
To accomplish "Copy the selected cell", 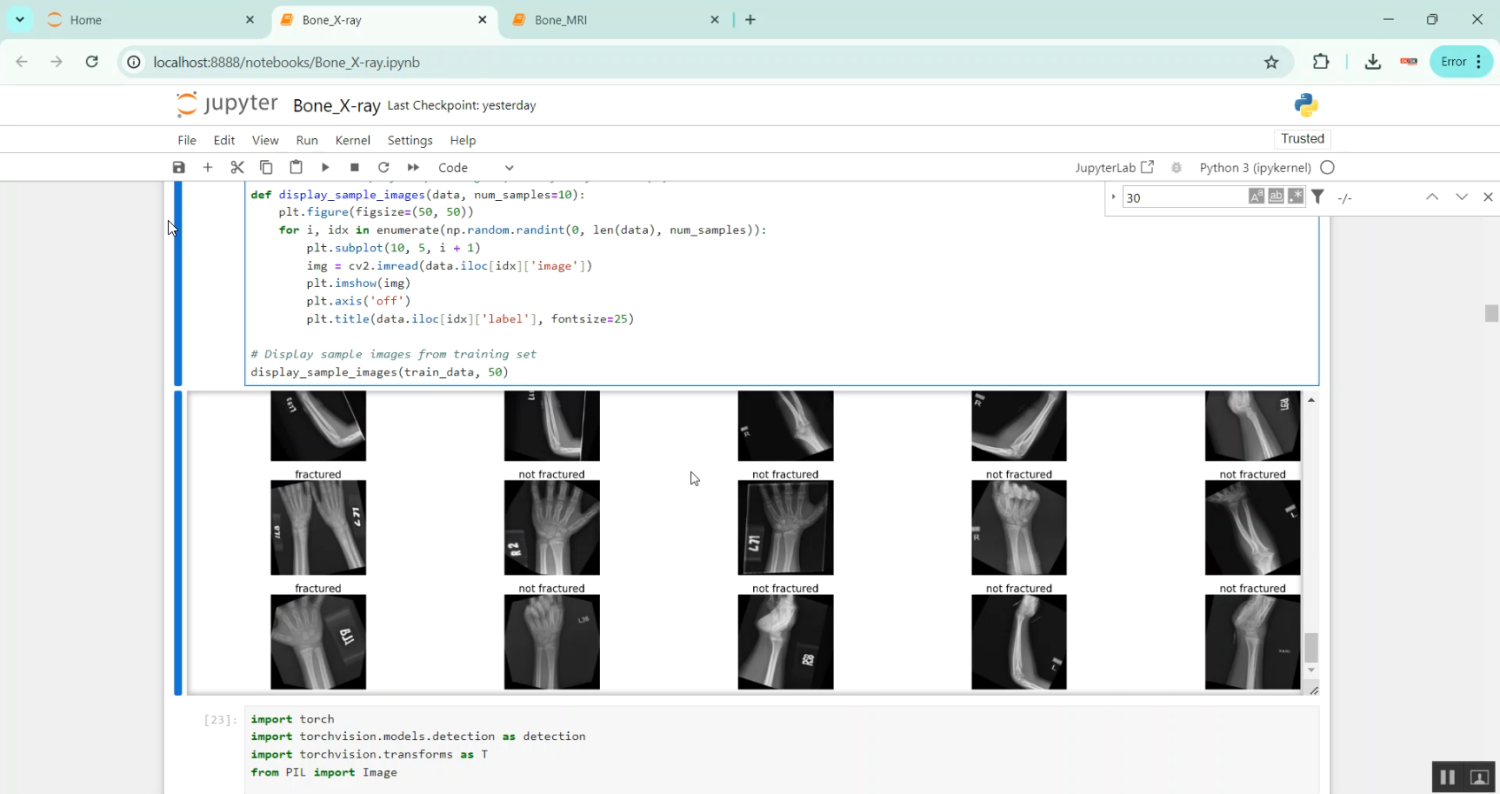I will pos(266,168).
